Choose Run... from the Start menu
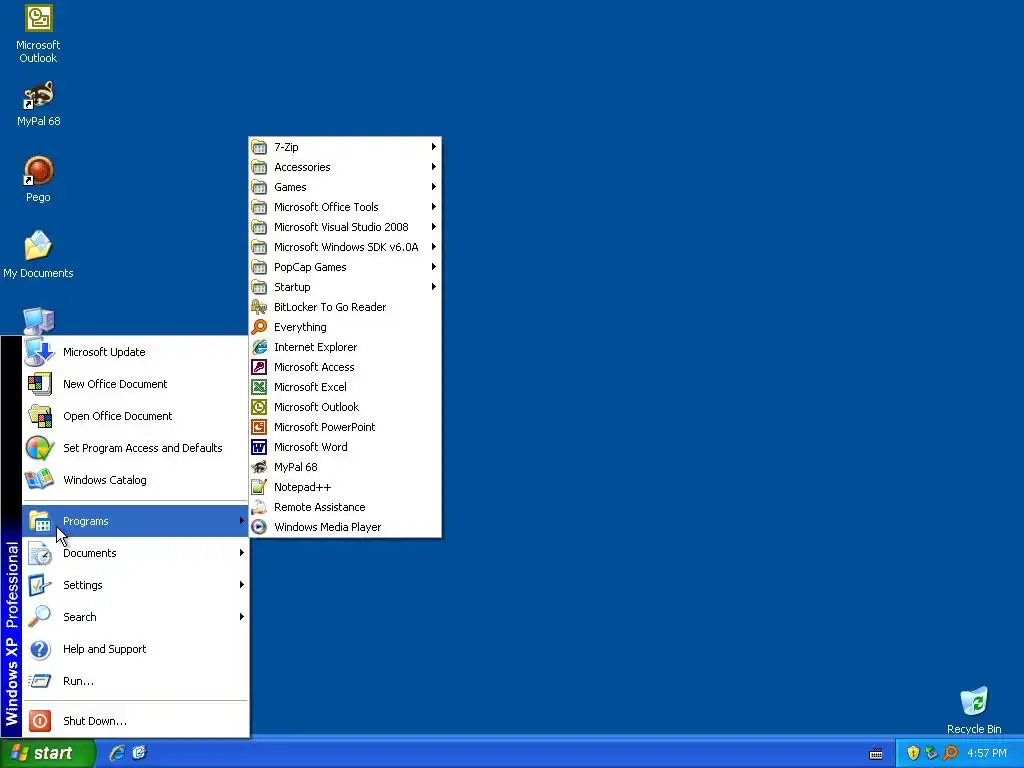The image size is (1024, 768). [135, 681]
